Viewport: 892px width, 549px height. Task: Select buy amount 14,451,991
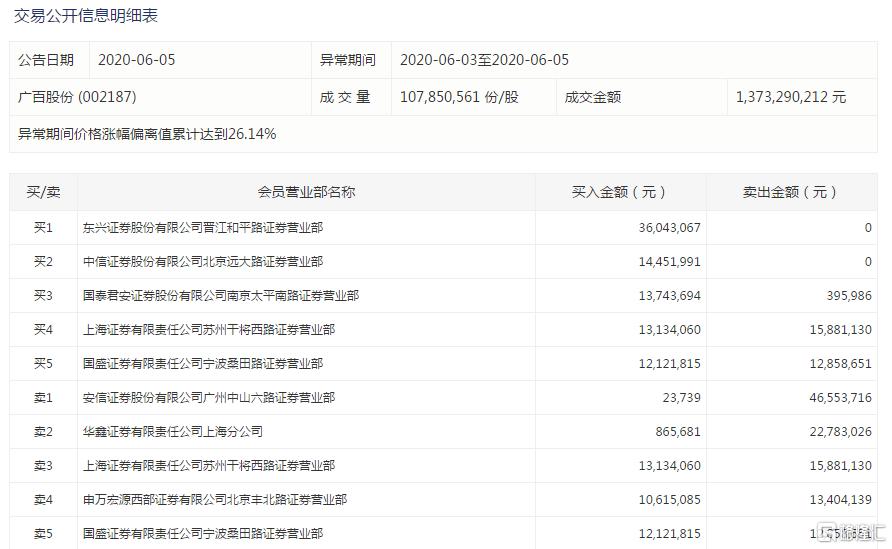coord(669,262)
